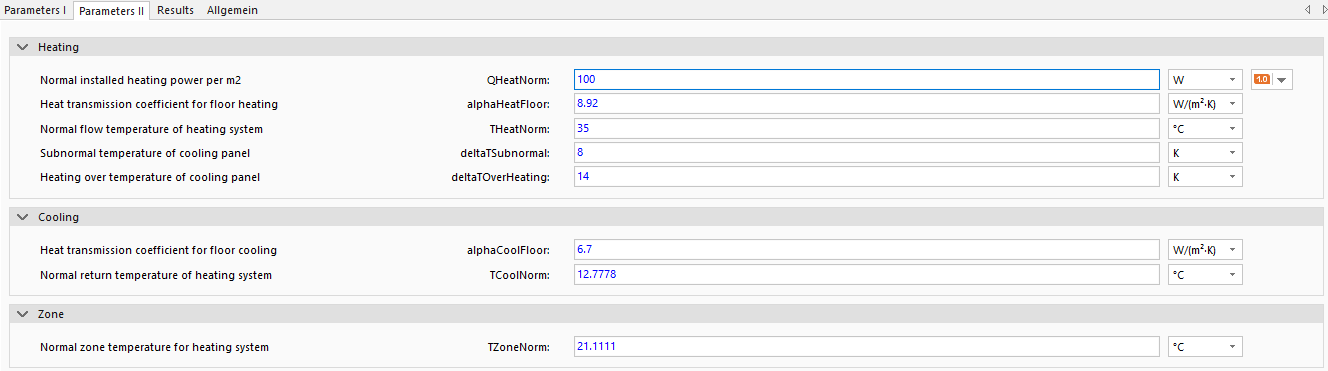This screenshot has height=371, width=1328.
Task: Open the alphaHeatFloor unit dropdown
Action: click(x=1205, y=104)
